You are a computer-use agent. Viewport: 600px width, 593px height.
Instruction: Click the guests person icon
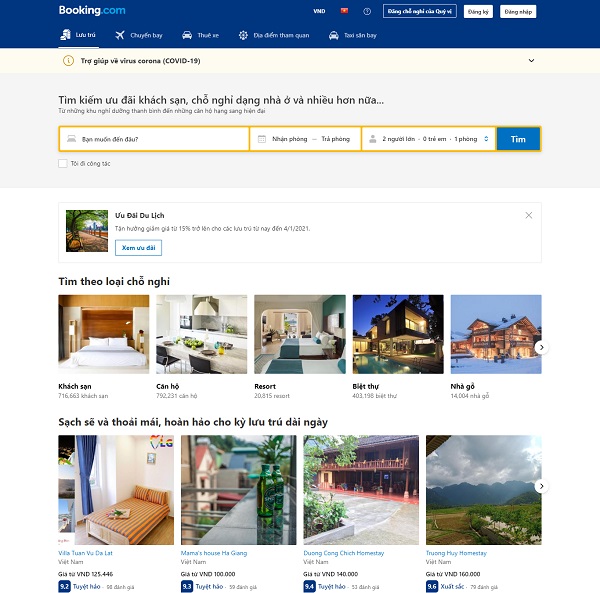coord(371,139)
